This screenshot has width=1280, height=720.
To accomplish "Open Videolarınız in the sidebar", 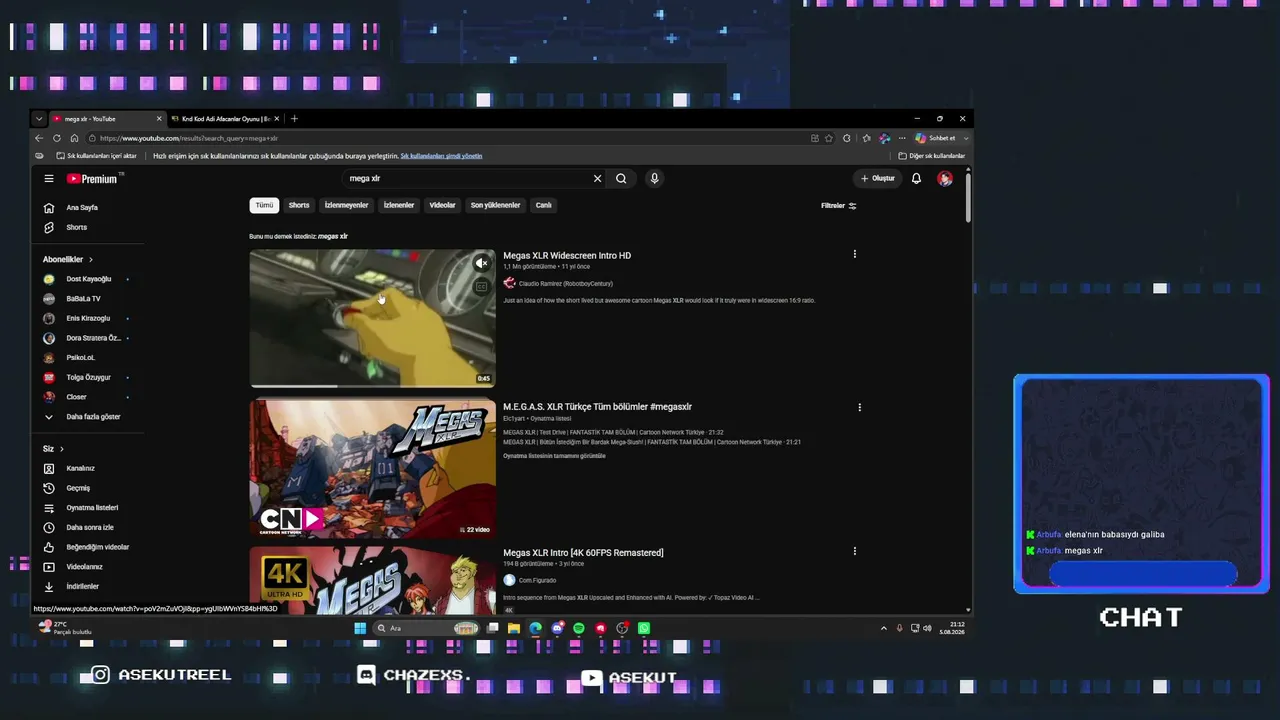I will click(84, 567).
